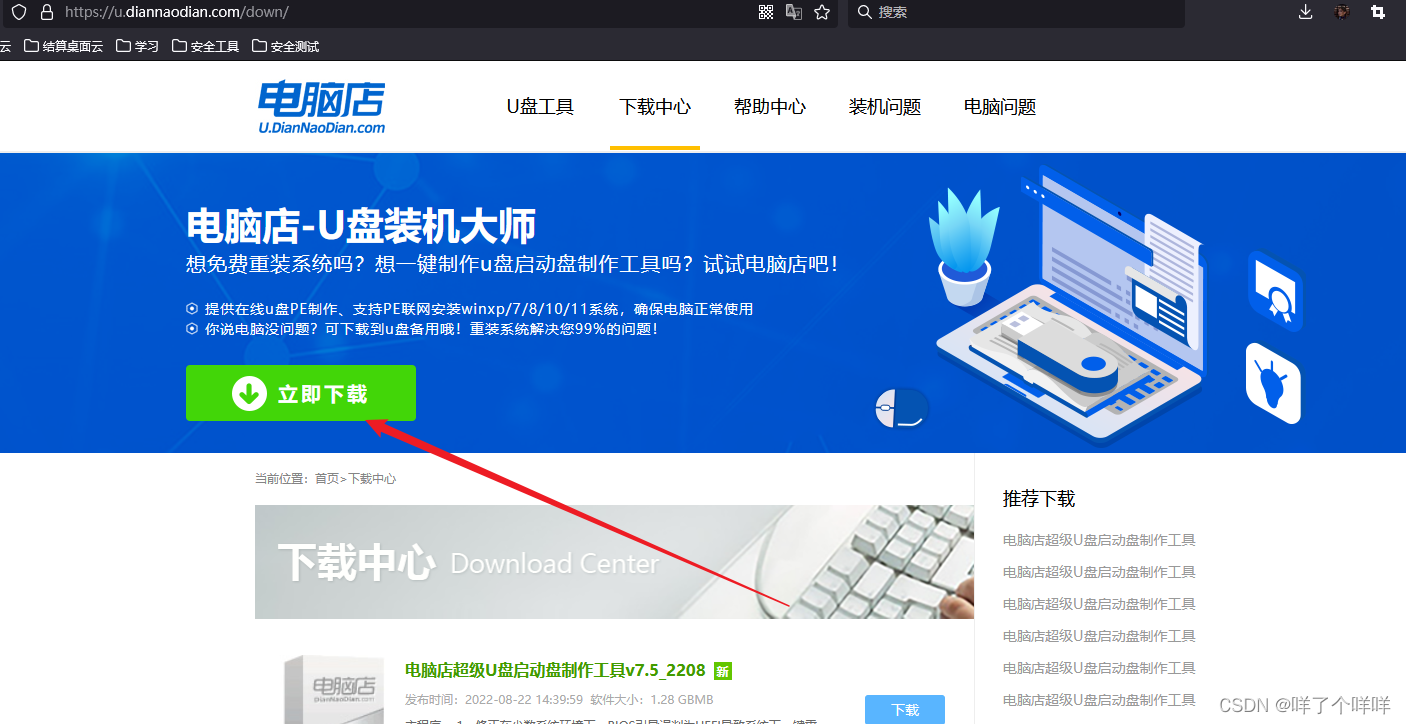Screen dimensions: 1406x724
Task: Click the 电脑店 software box thumbnail
Action: (334, 689)
